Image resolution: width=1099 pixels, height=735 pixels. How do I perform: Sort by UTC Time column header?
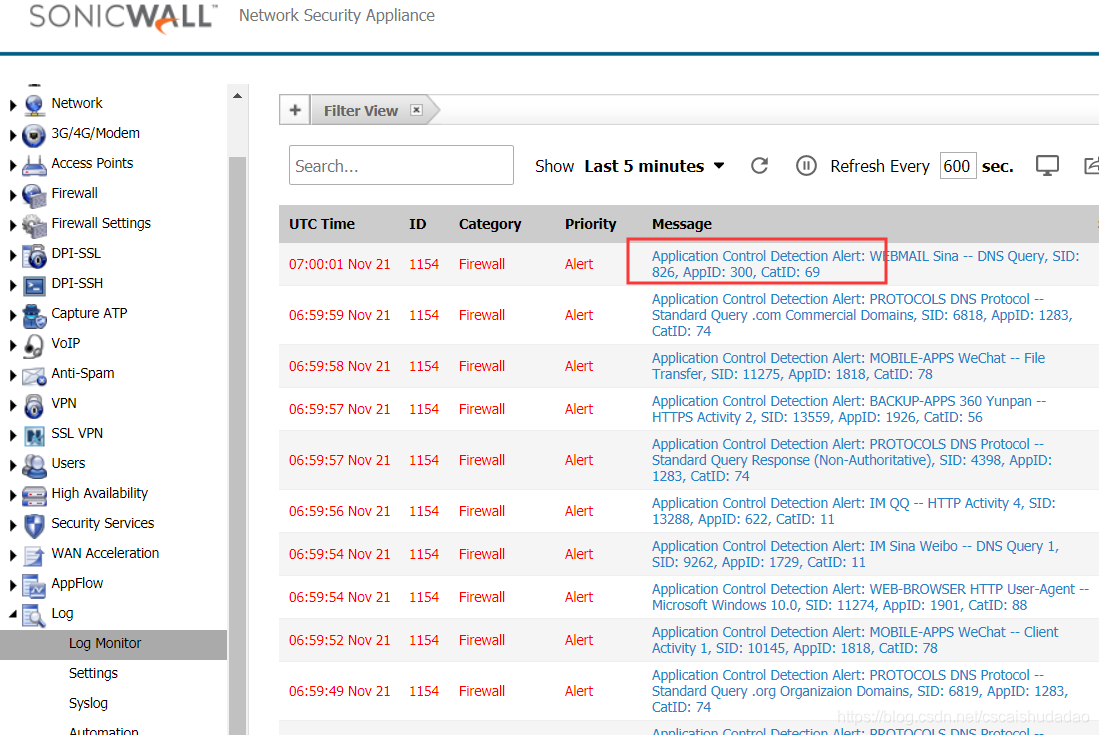click(x=322, y=224)
